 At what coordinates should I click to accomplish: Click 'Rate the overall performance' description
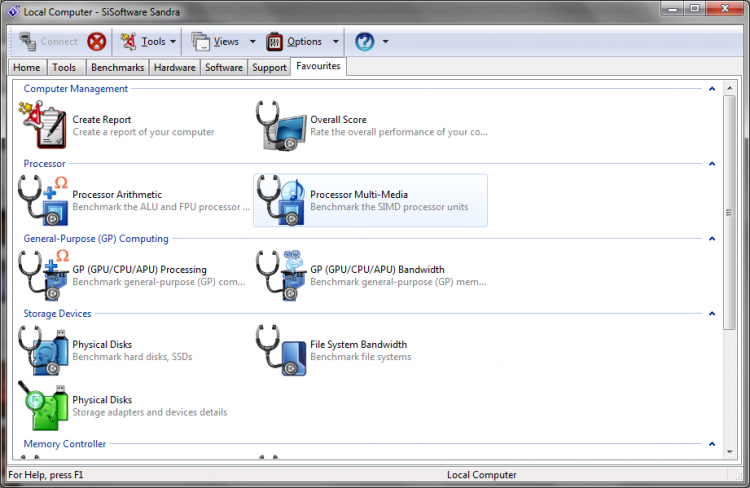[x=399, y=132]
